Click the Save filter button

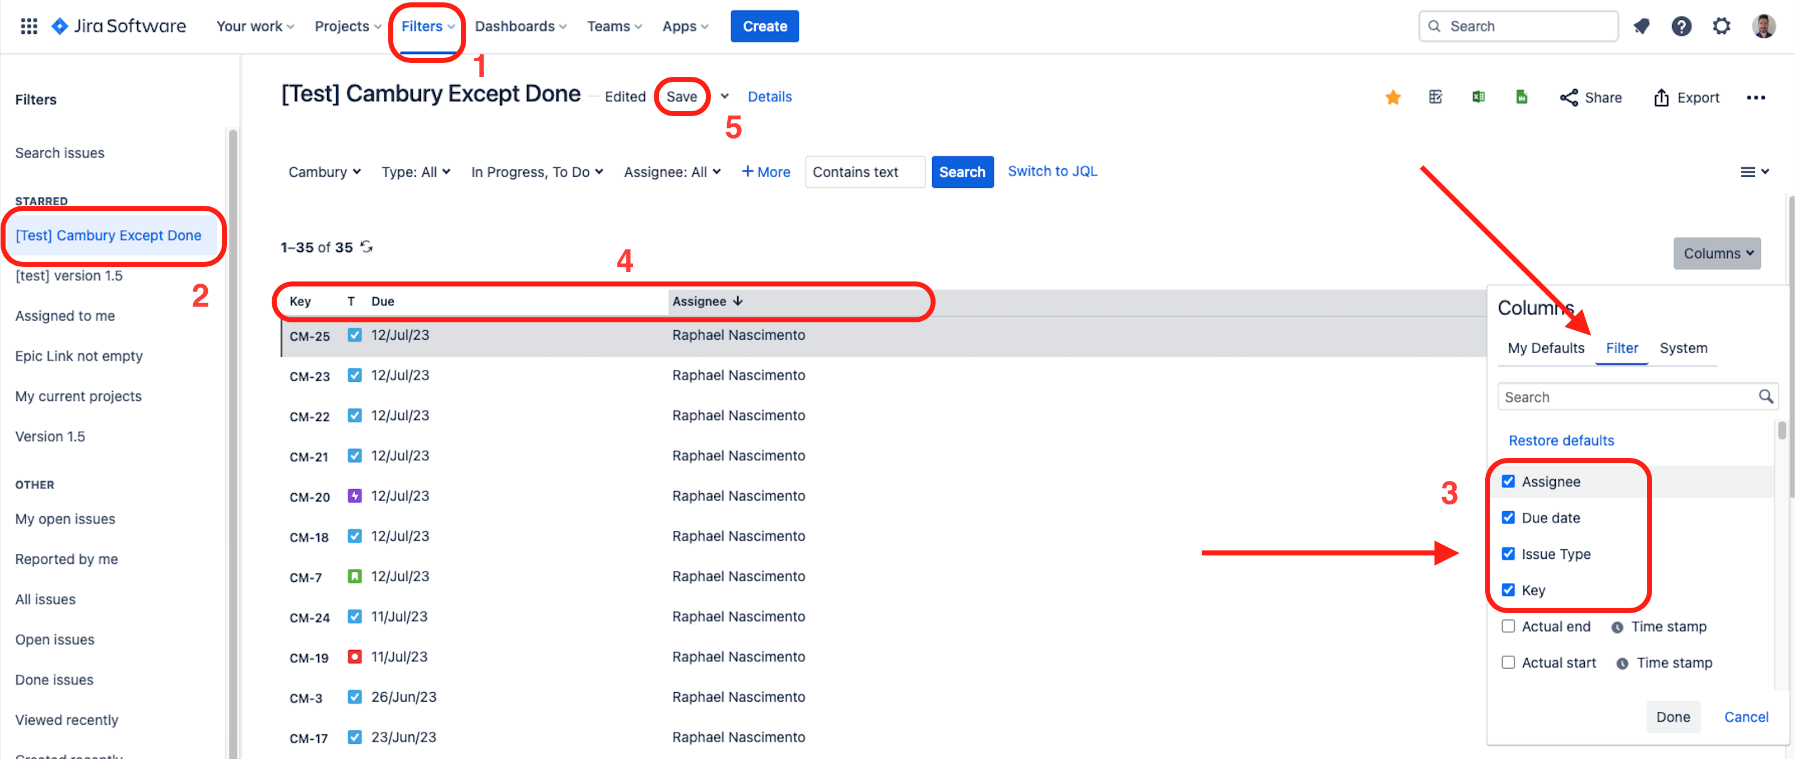tap(682, 97)
